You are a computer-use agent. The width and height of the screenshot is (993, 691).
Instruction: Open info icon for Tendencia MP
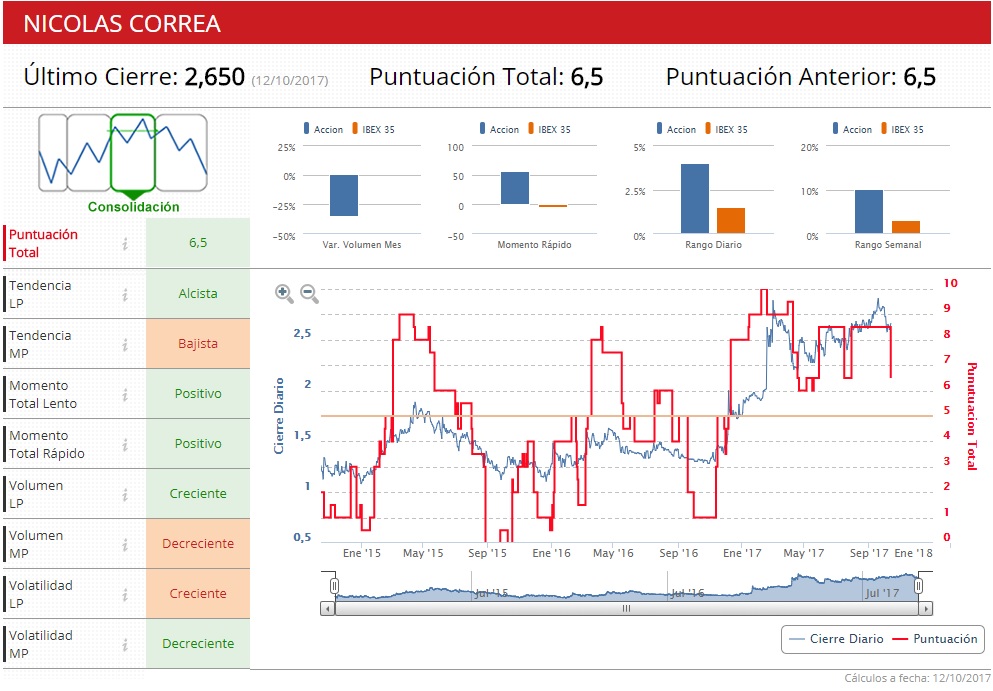point(125,344)
